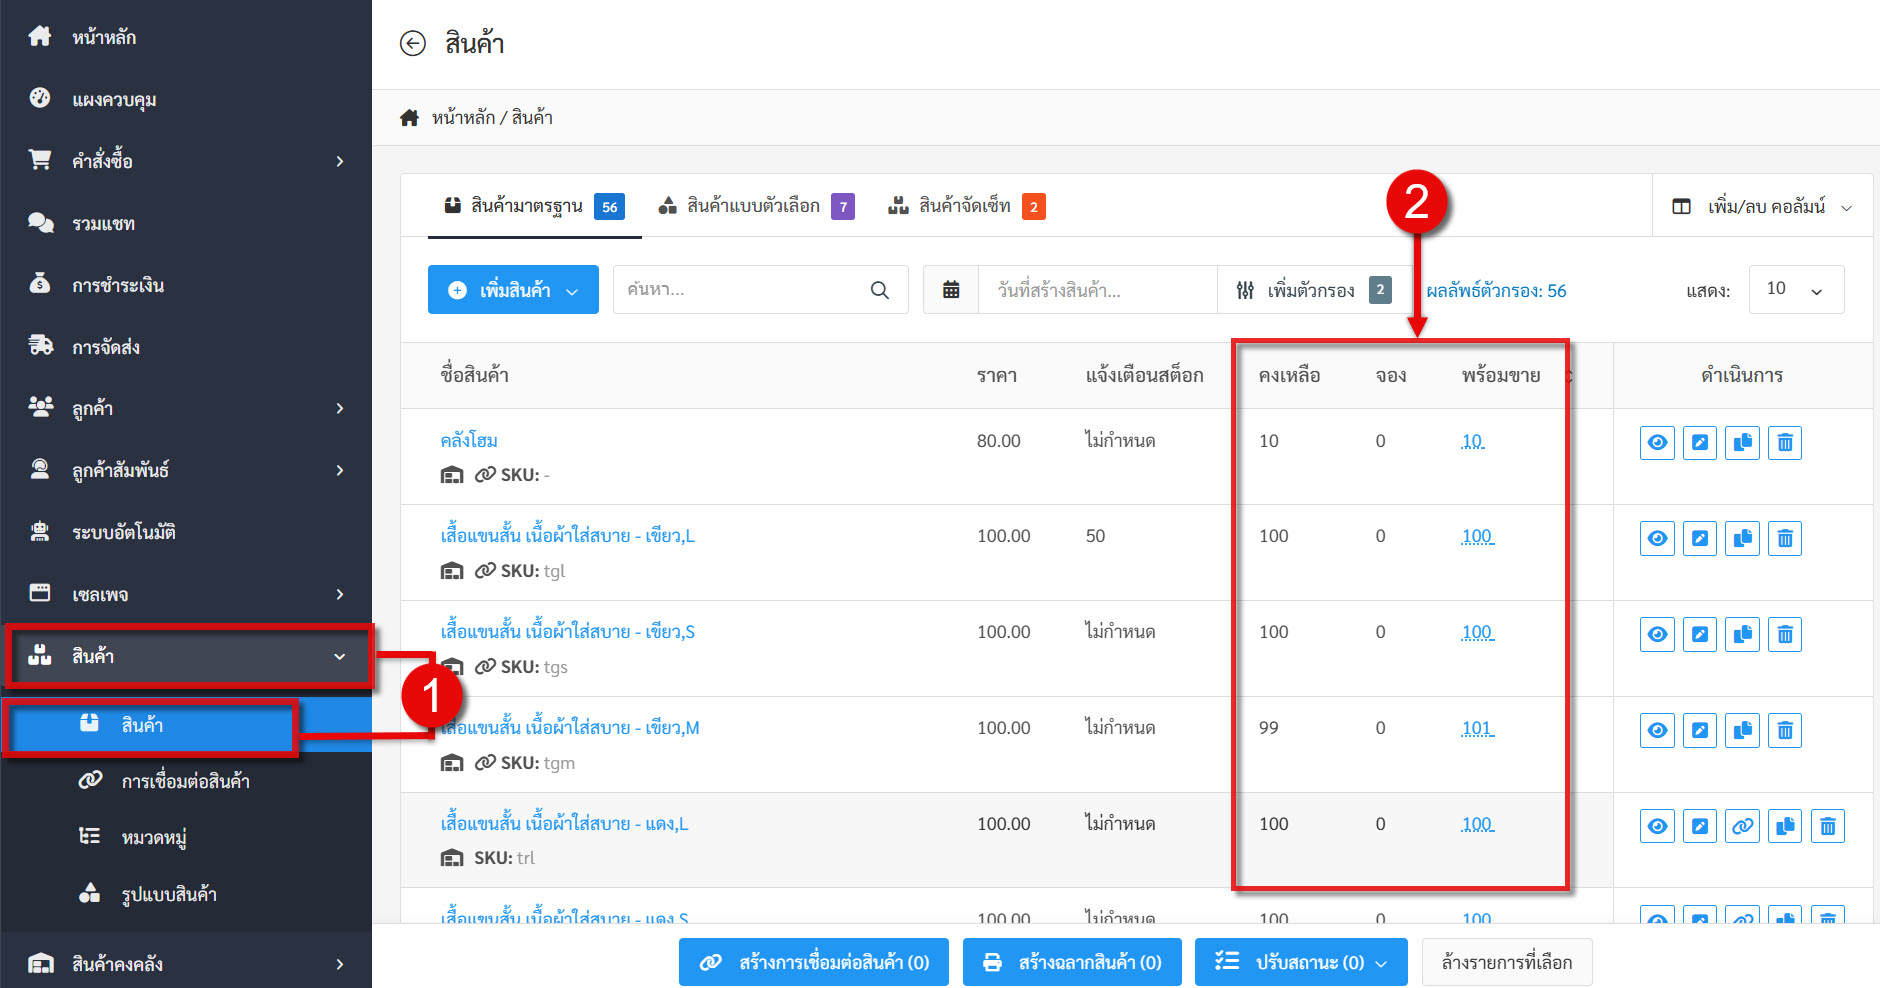Click the ค้นหา search input field
The height and width of the screenshot is (988, 1880).
[x=740, y=290]
